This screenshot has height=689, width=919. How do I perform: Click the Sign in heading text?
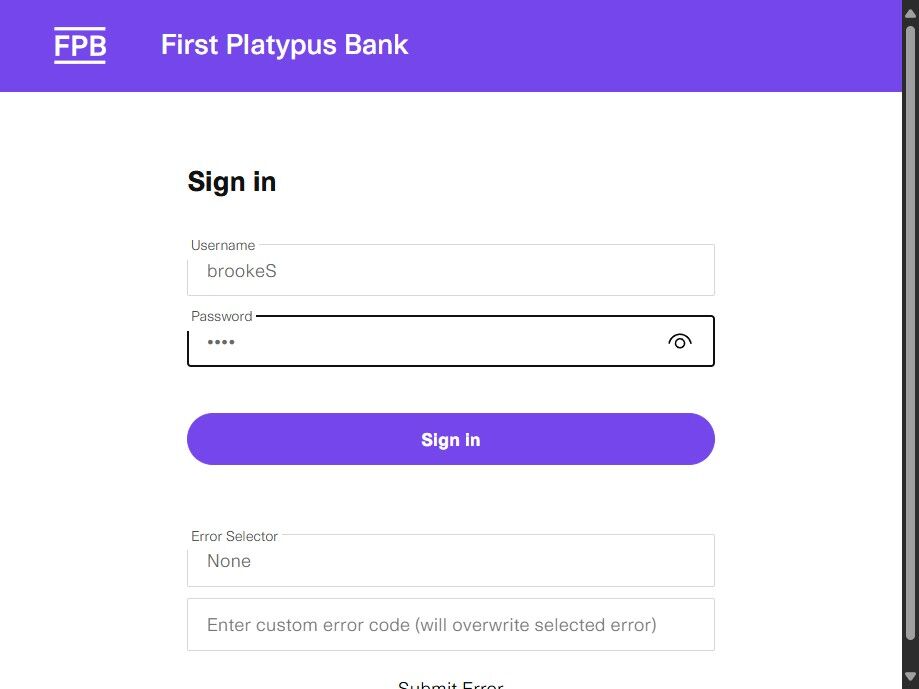pyautogui.click(x=232, y=182)
